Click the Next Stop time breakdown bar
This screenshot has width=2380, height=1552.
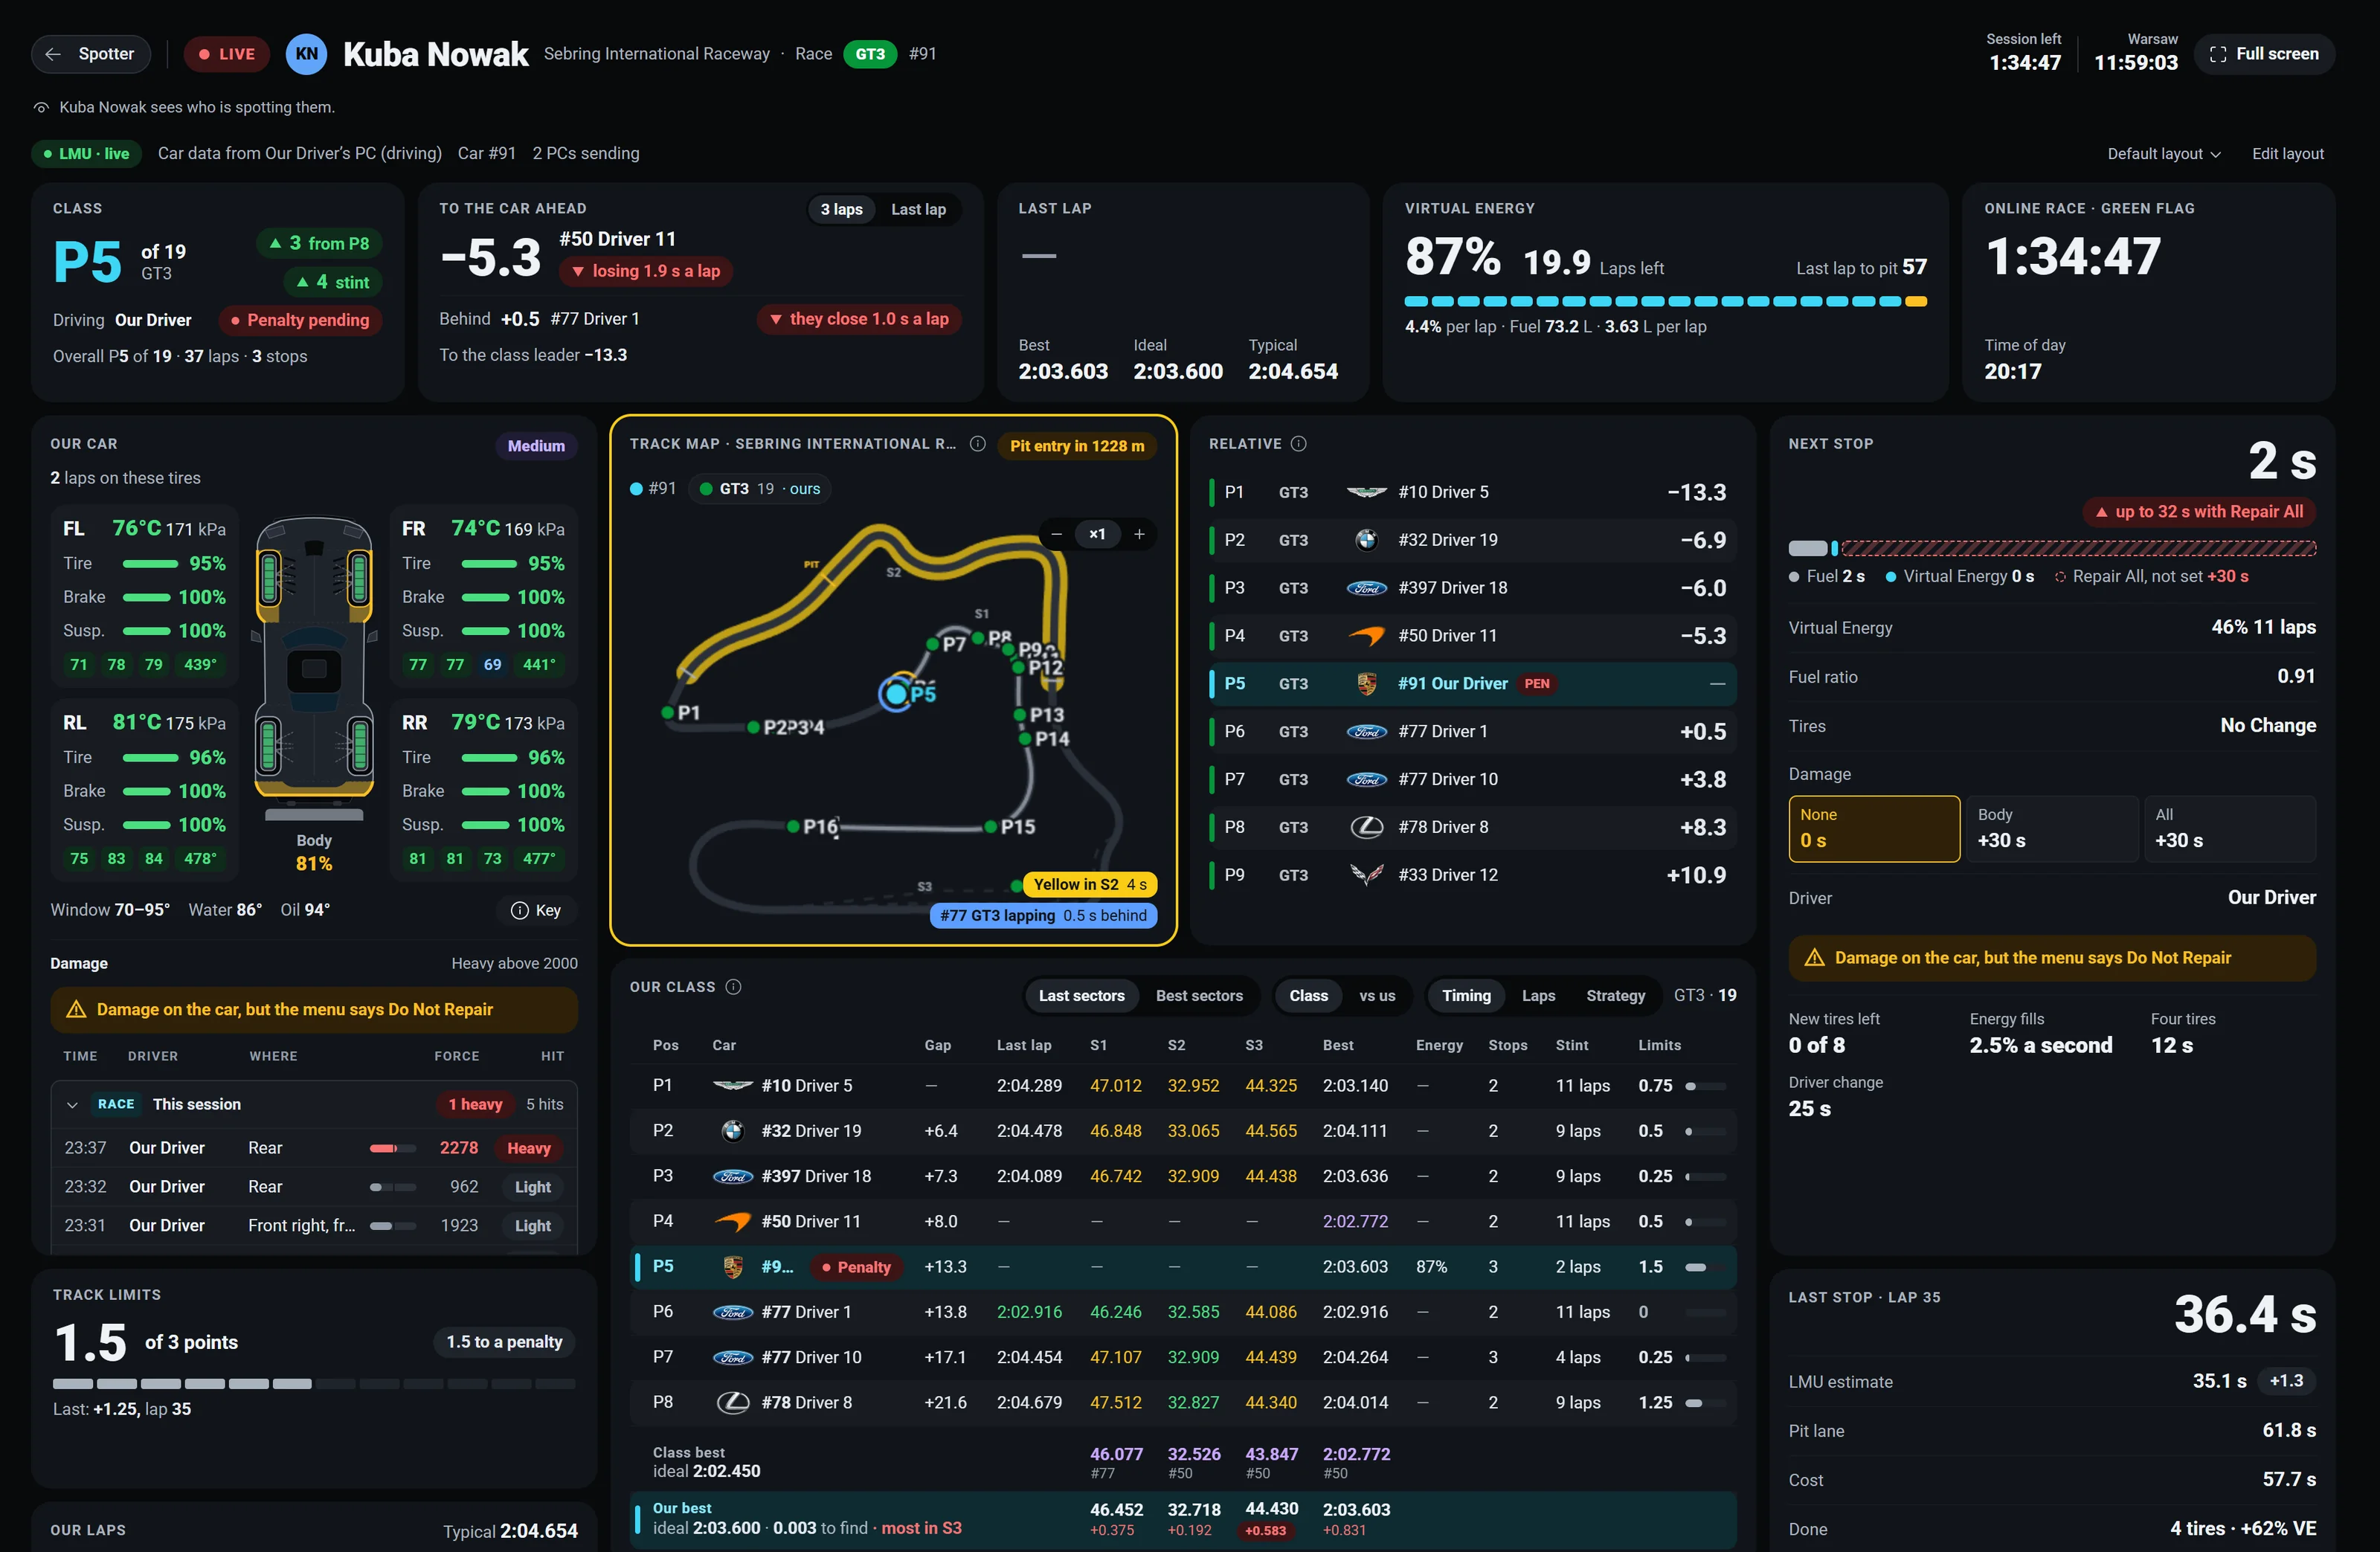(x=2052, y=548)
